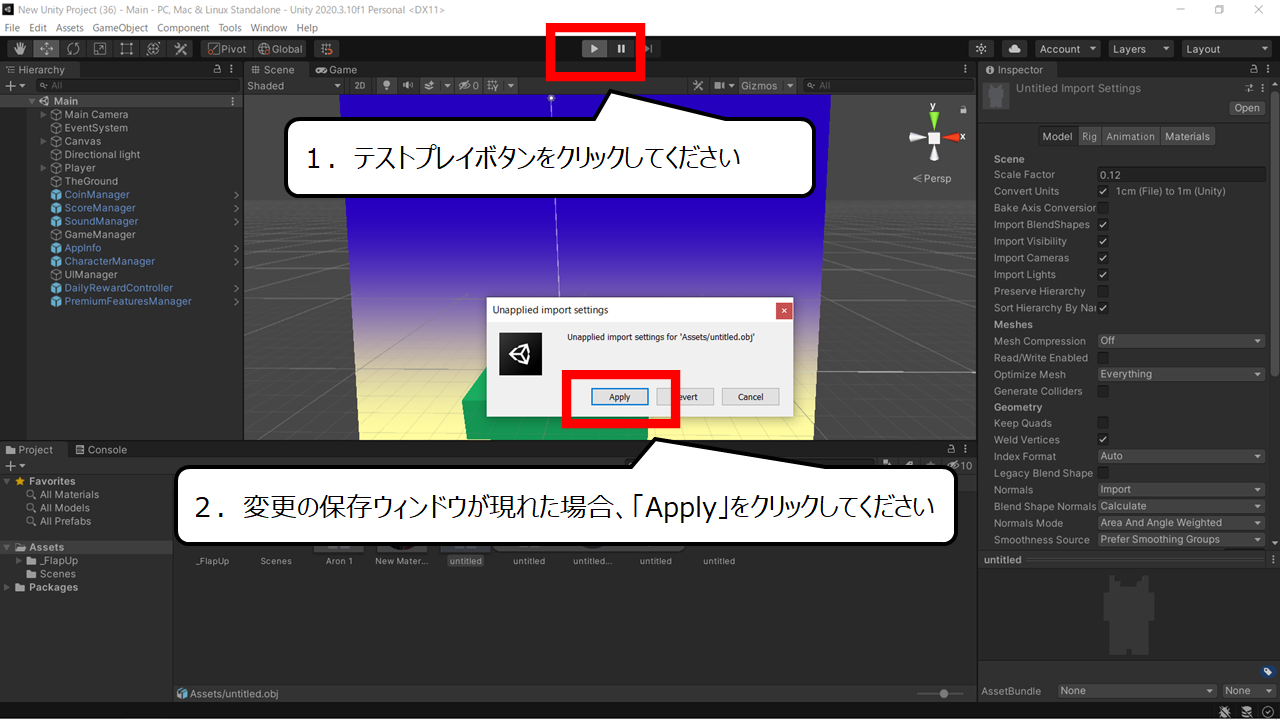The width and height of the screenshot is (1280, 720).
Task: Toggle scene effects layers icon
Action: coord(430,86)
